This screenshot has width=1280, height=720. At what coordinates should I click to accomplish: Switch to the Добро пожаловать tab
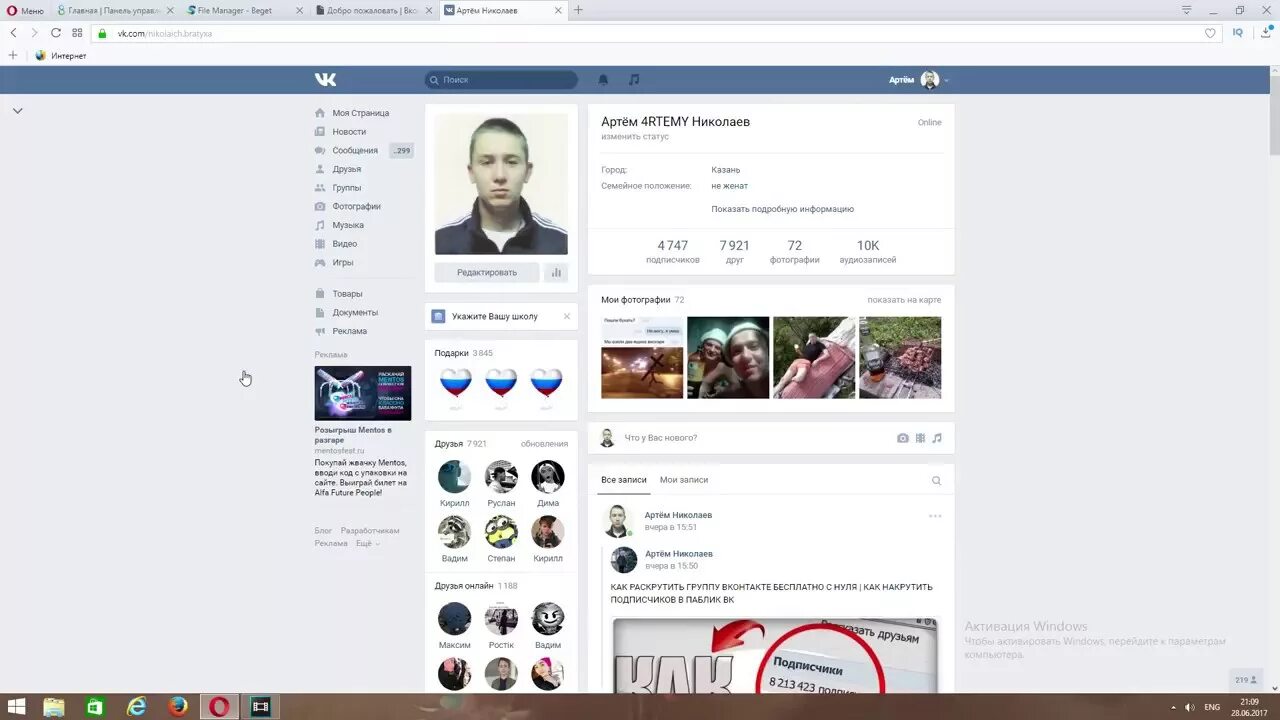[373, 10]
